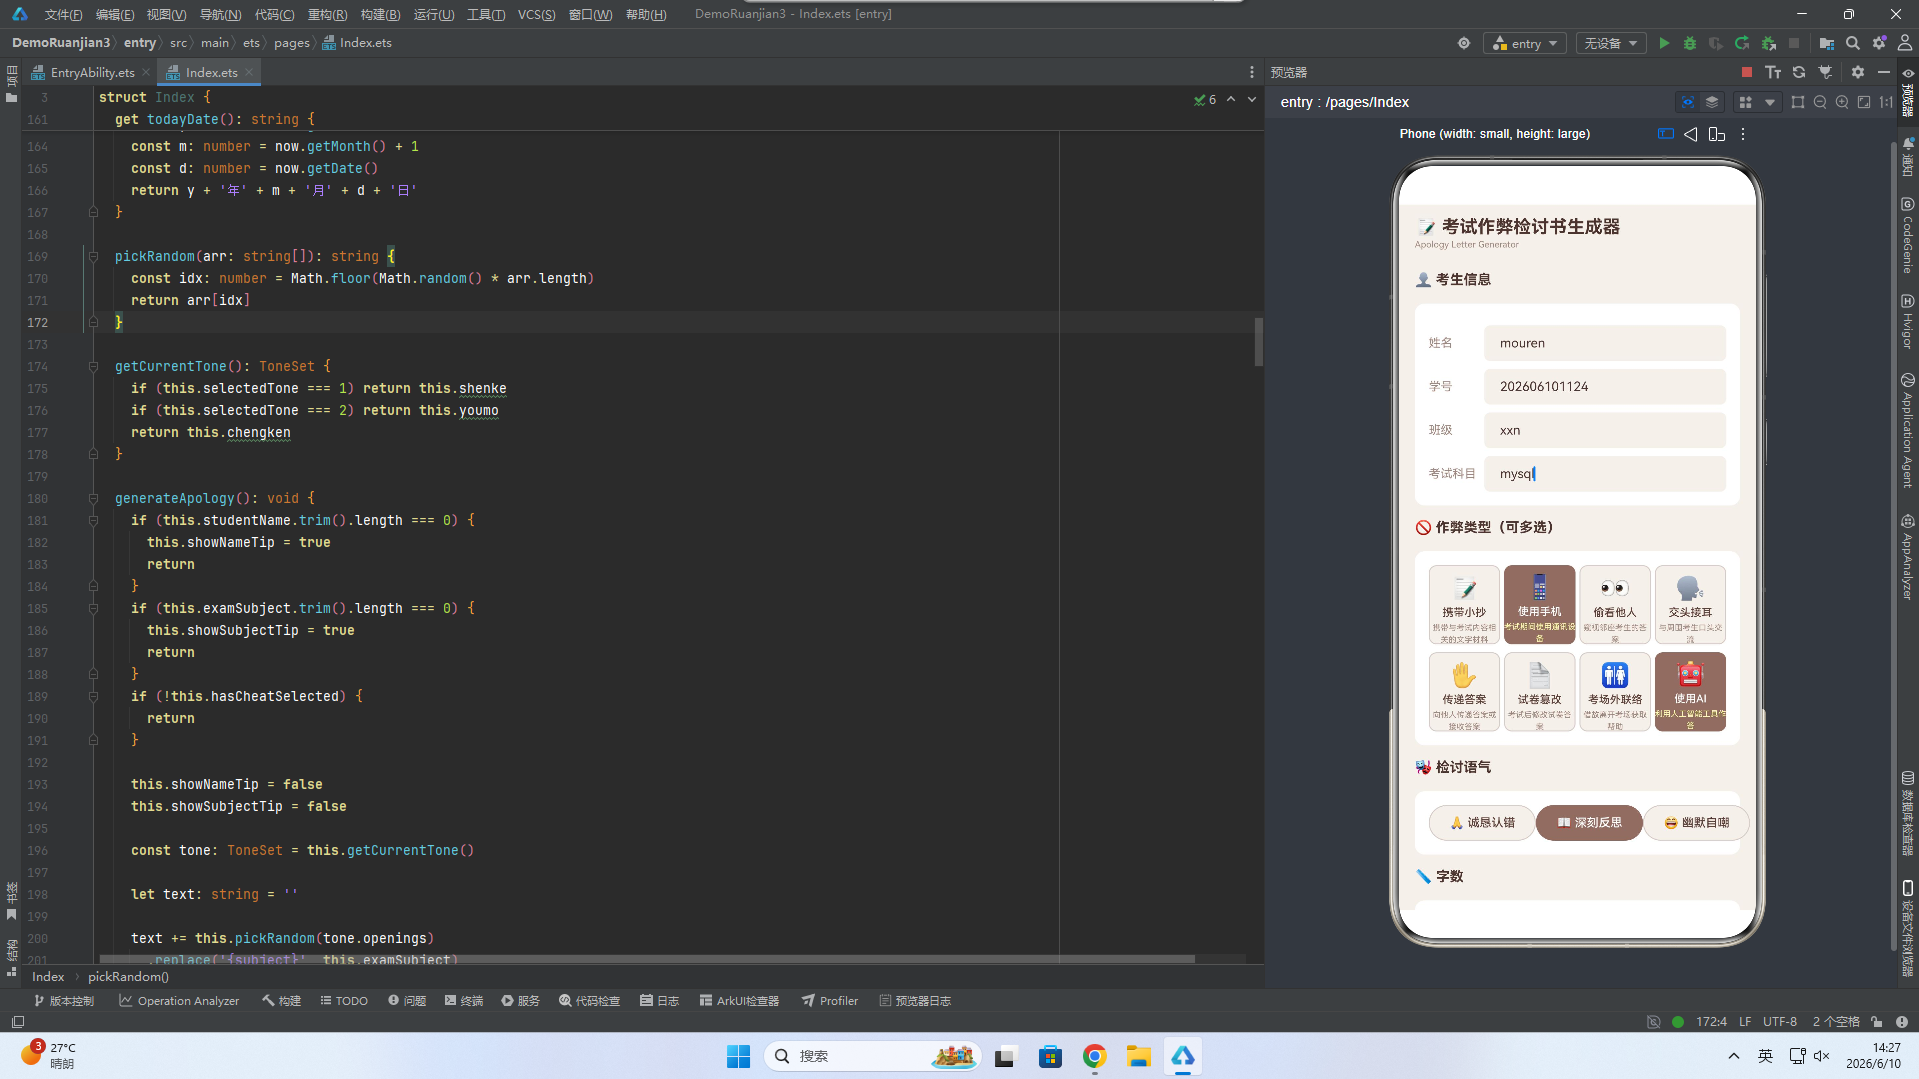Image resolution: width=1919 pixels, height=1079 pixels.
Task: Open the editor tab options three-dot menu
Action: [x=1251, y=72]
